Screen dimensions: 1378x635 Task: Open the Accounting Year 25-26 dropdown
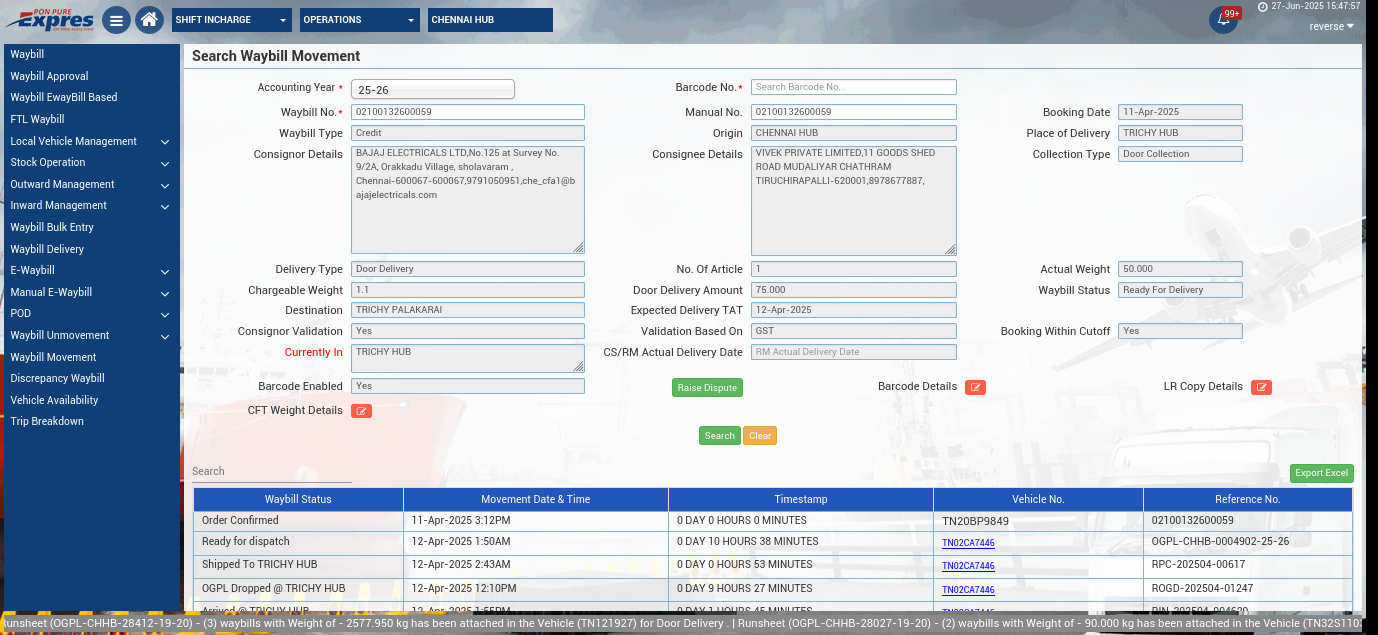[x=433, y=90]
